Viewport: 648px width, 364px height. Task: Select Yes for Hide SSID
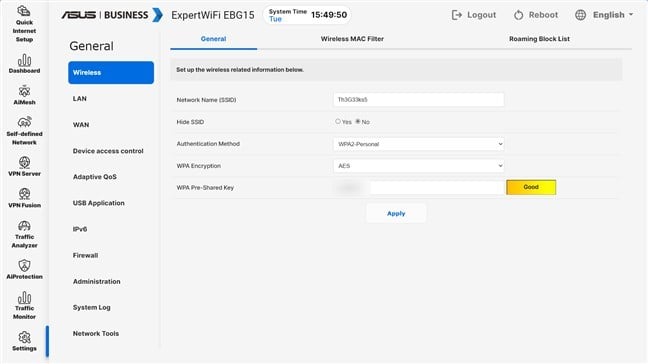point(338,121)
